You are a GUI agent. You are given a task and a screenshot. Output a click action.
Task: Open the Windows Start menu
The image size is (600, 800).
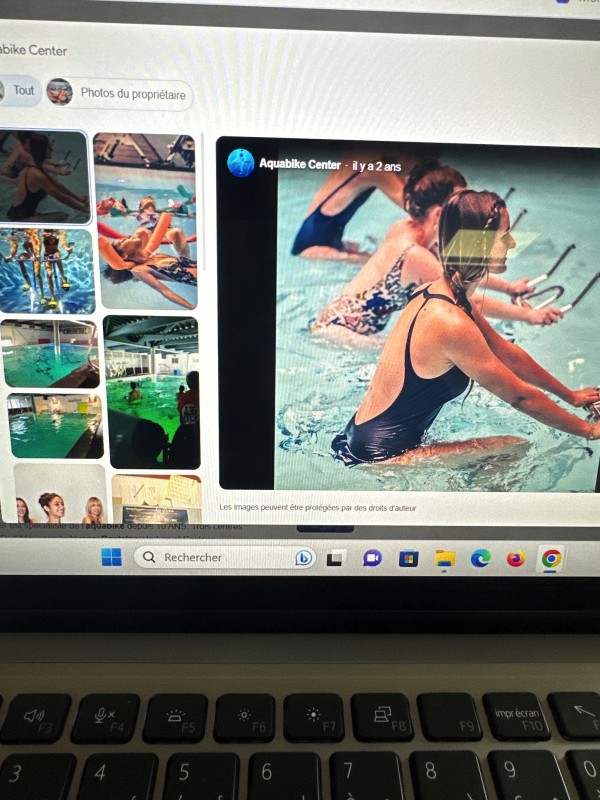click(x=111, y=557)
